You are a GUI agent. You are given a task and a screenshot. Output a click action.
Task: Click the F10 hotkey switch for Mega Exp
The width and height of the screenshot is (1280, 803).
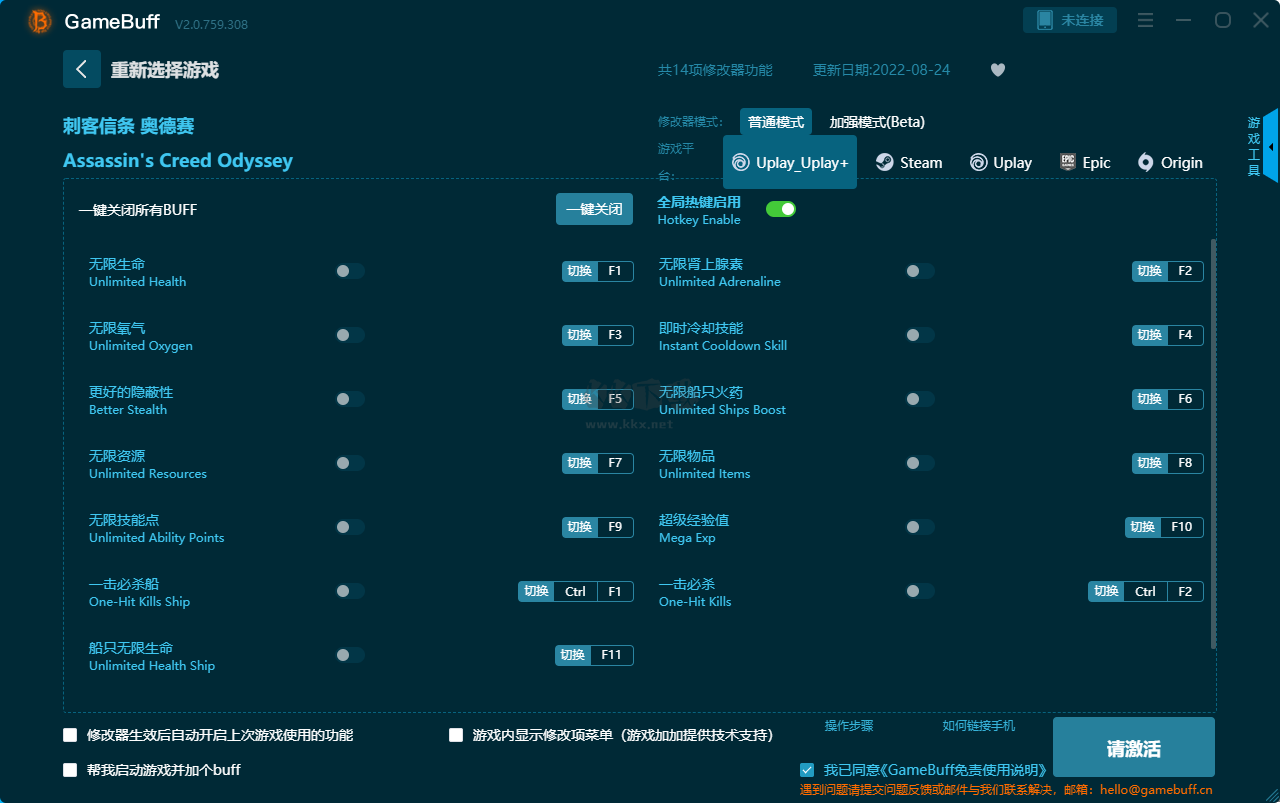pyautogui.click(x=1164, y=527)
